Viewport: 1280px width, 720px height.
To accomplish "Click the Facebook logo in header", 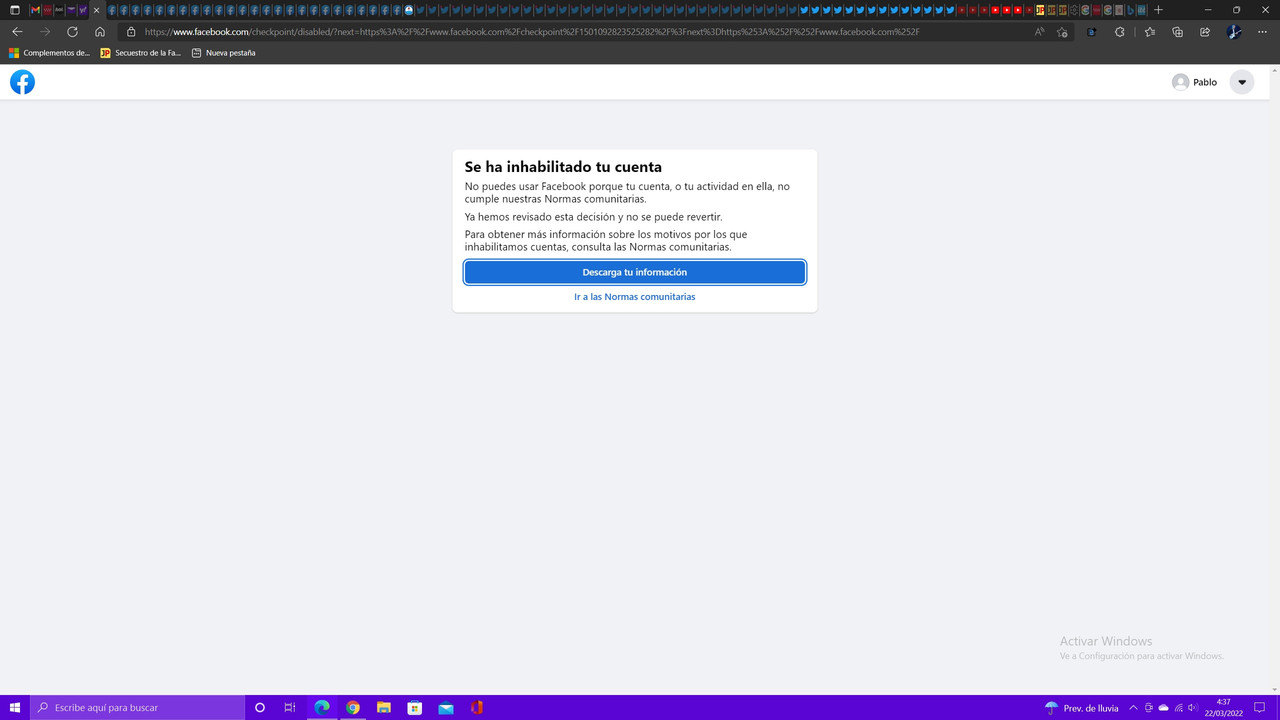I will click(22, 82).
